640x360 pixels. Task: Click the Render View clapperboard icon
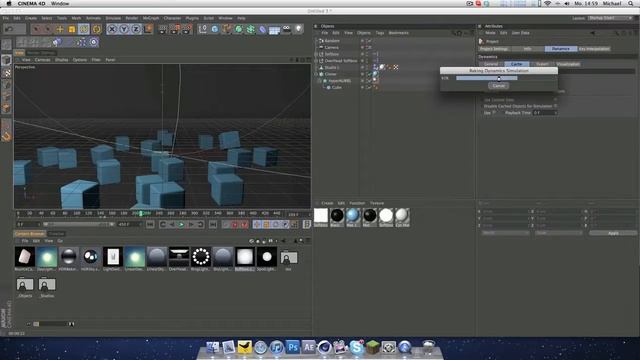coord(163,29)
